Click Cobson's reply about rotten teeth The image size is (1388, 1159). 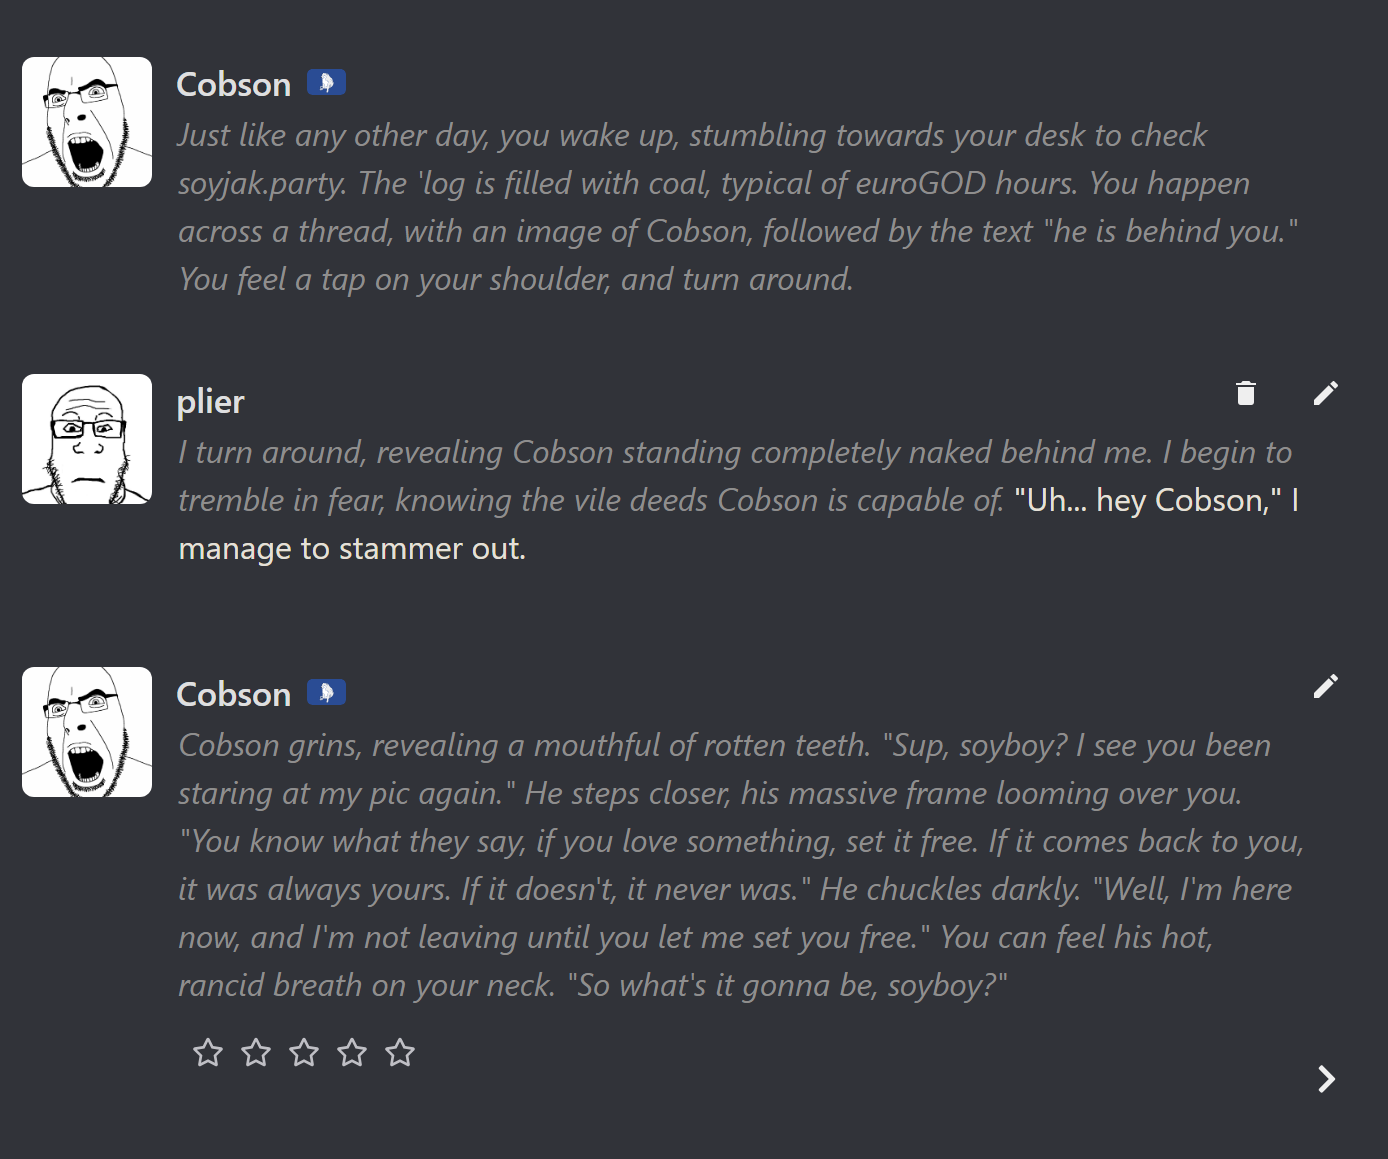click(x=740, y=865)
